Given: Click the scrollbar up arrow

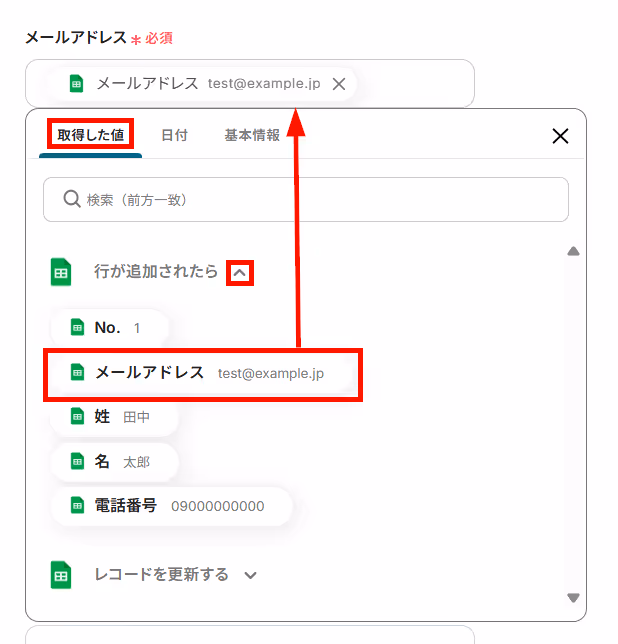Looking at the screenshot, I should (573, 251).
